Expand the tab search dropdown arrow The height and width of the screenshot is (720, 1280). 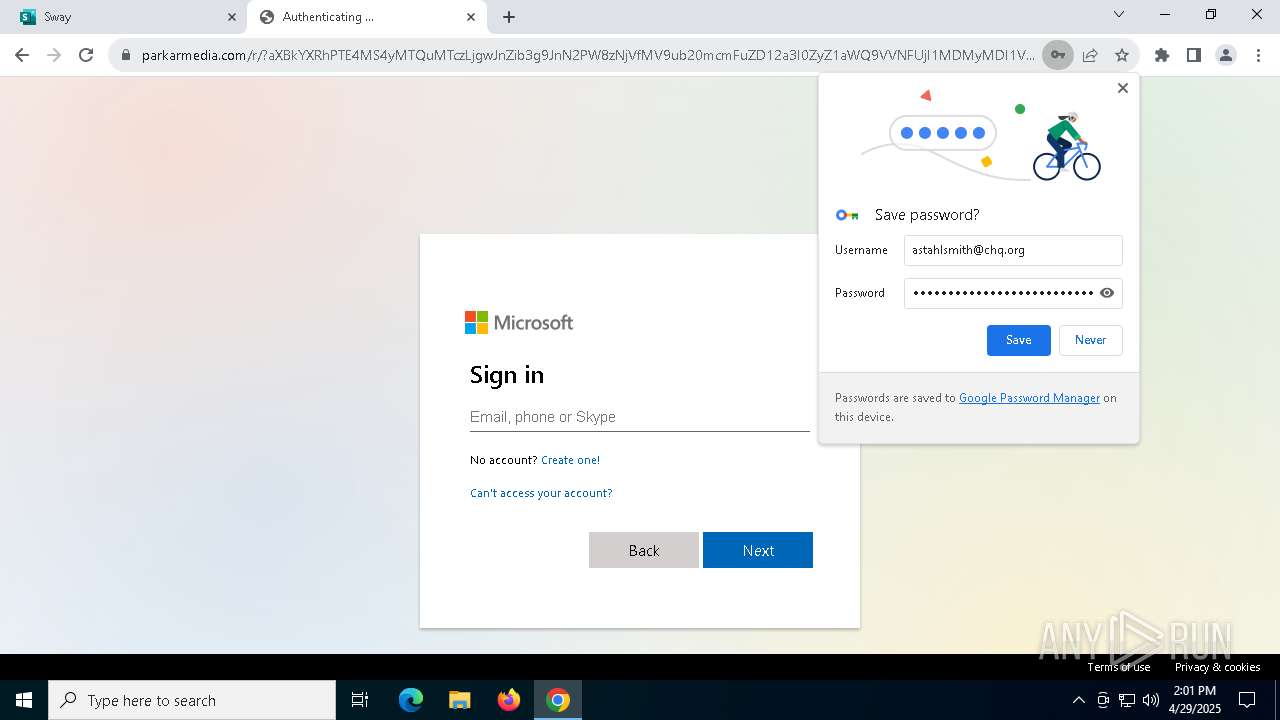(1119, 14)
